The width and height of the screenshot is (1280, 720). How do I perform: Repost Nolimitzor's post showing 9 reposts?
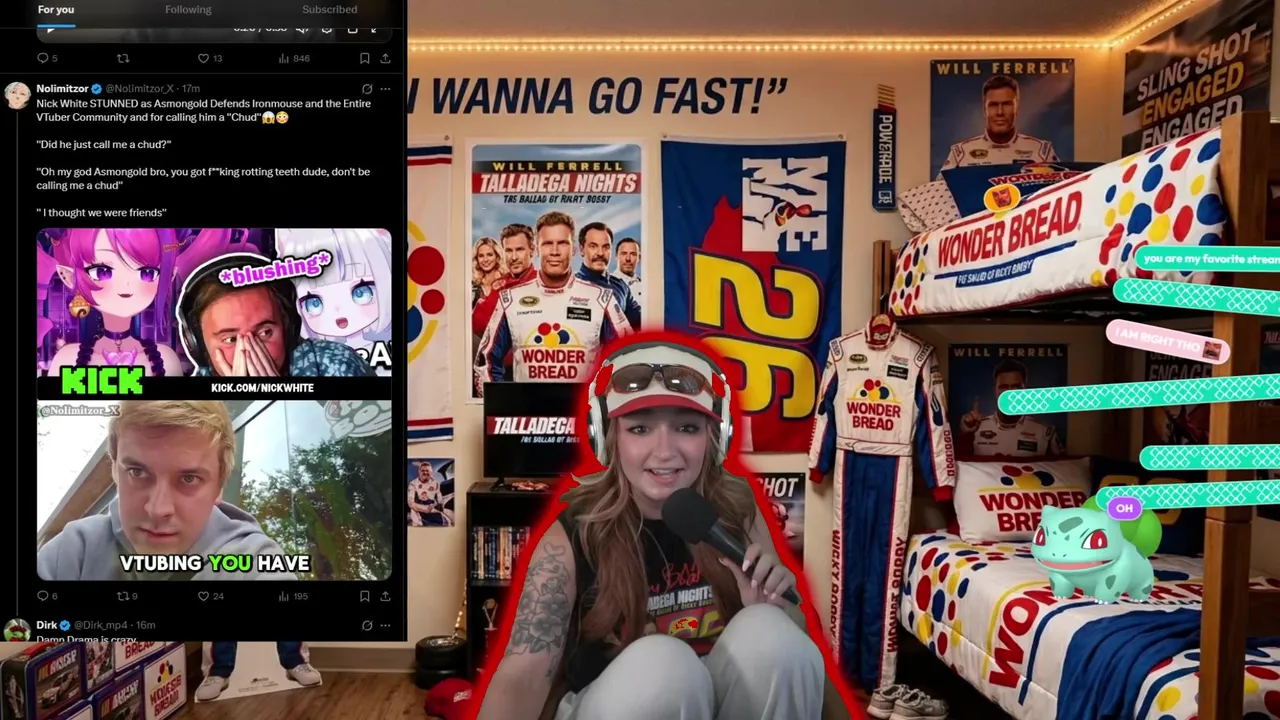(127, 596)
